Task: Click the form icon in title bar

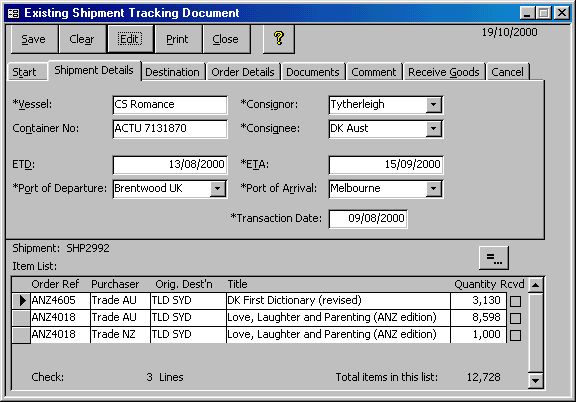Action: click(x=14, y=14)
